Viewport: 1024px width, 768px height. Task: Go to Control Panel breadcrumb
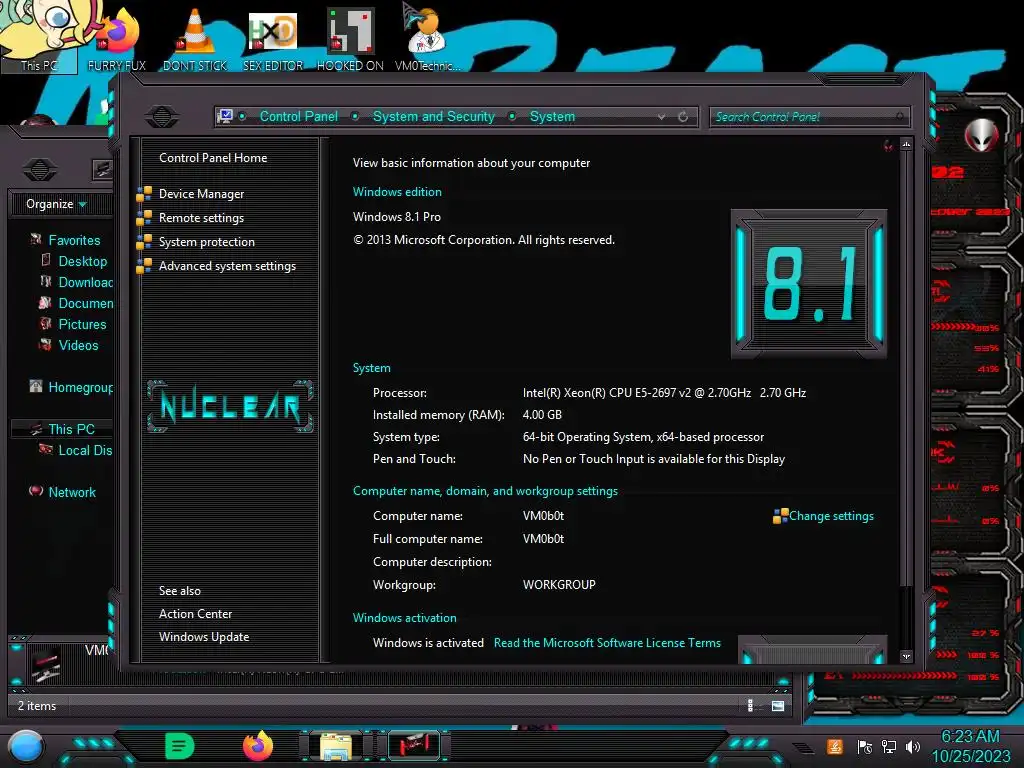coord(299,116)
